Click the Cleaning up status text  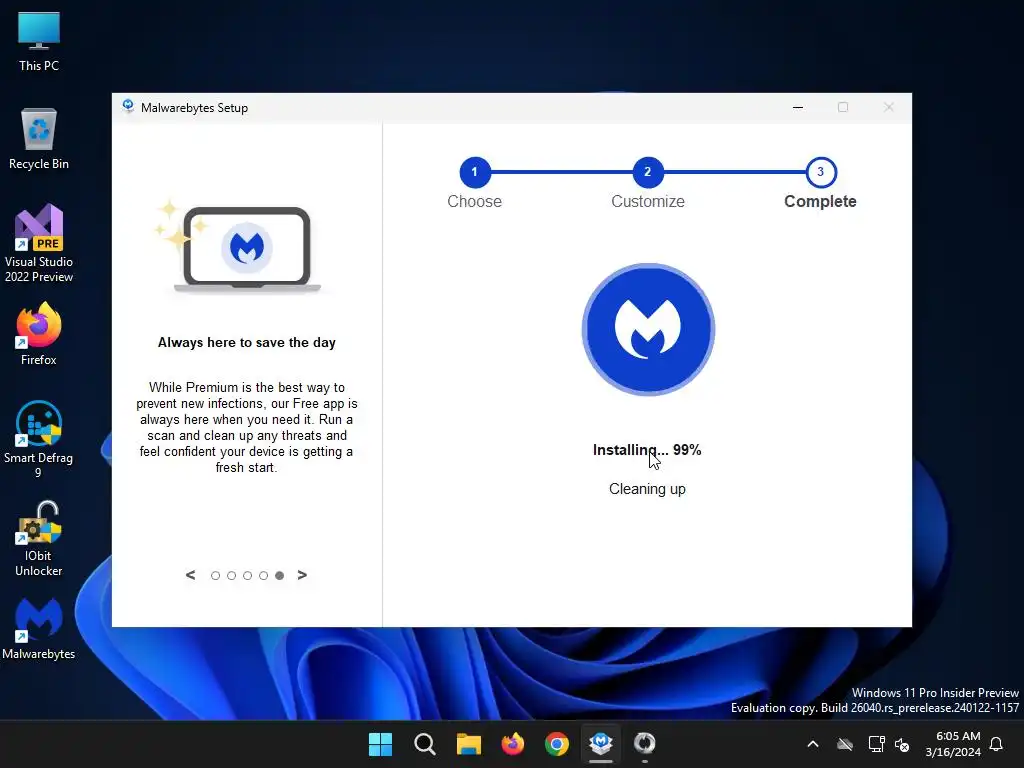[647, 489]
